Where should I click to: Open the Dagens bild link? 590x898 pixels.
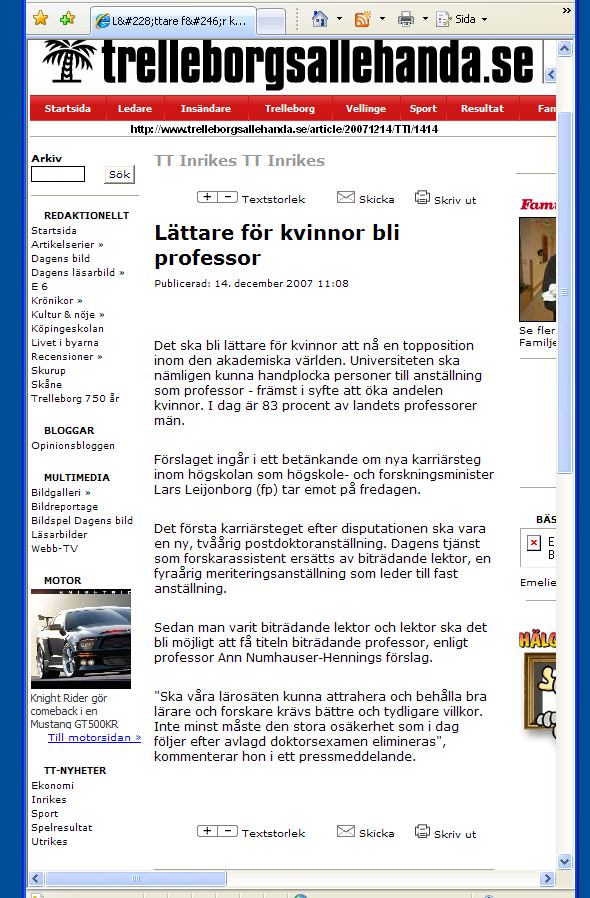point(61,258)
